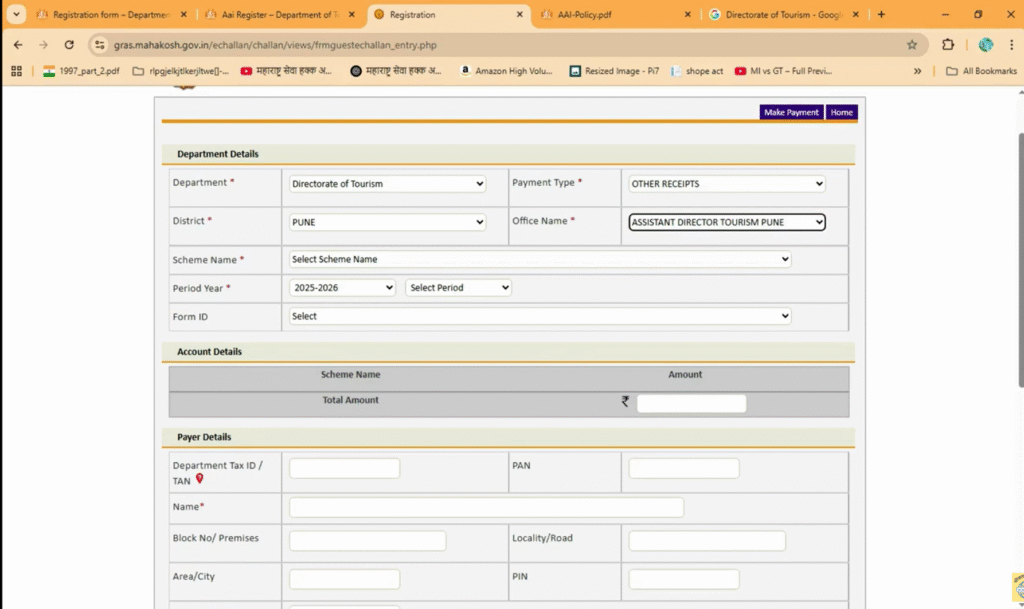This screenshot has height=609, width=1024.
Task: Open the Scheme Name dropdown
Action: pos(540,259)
